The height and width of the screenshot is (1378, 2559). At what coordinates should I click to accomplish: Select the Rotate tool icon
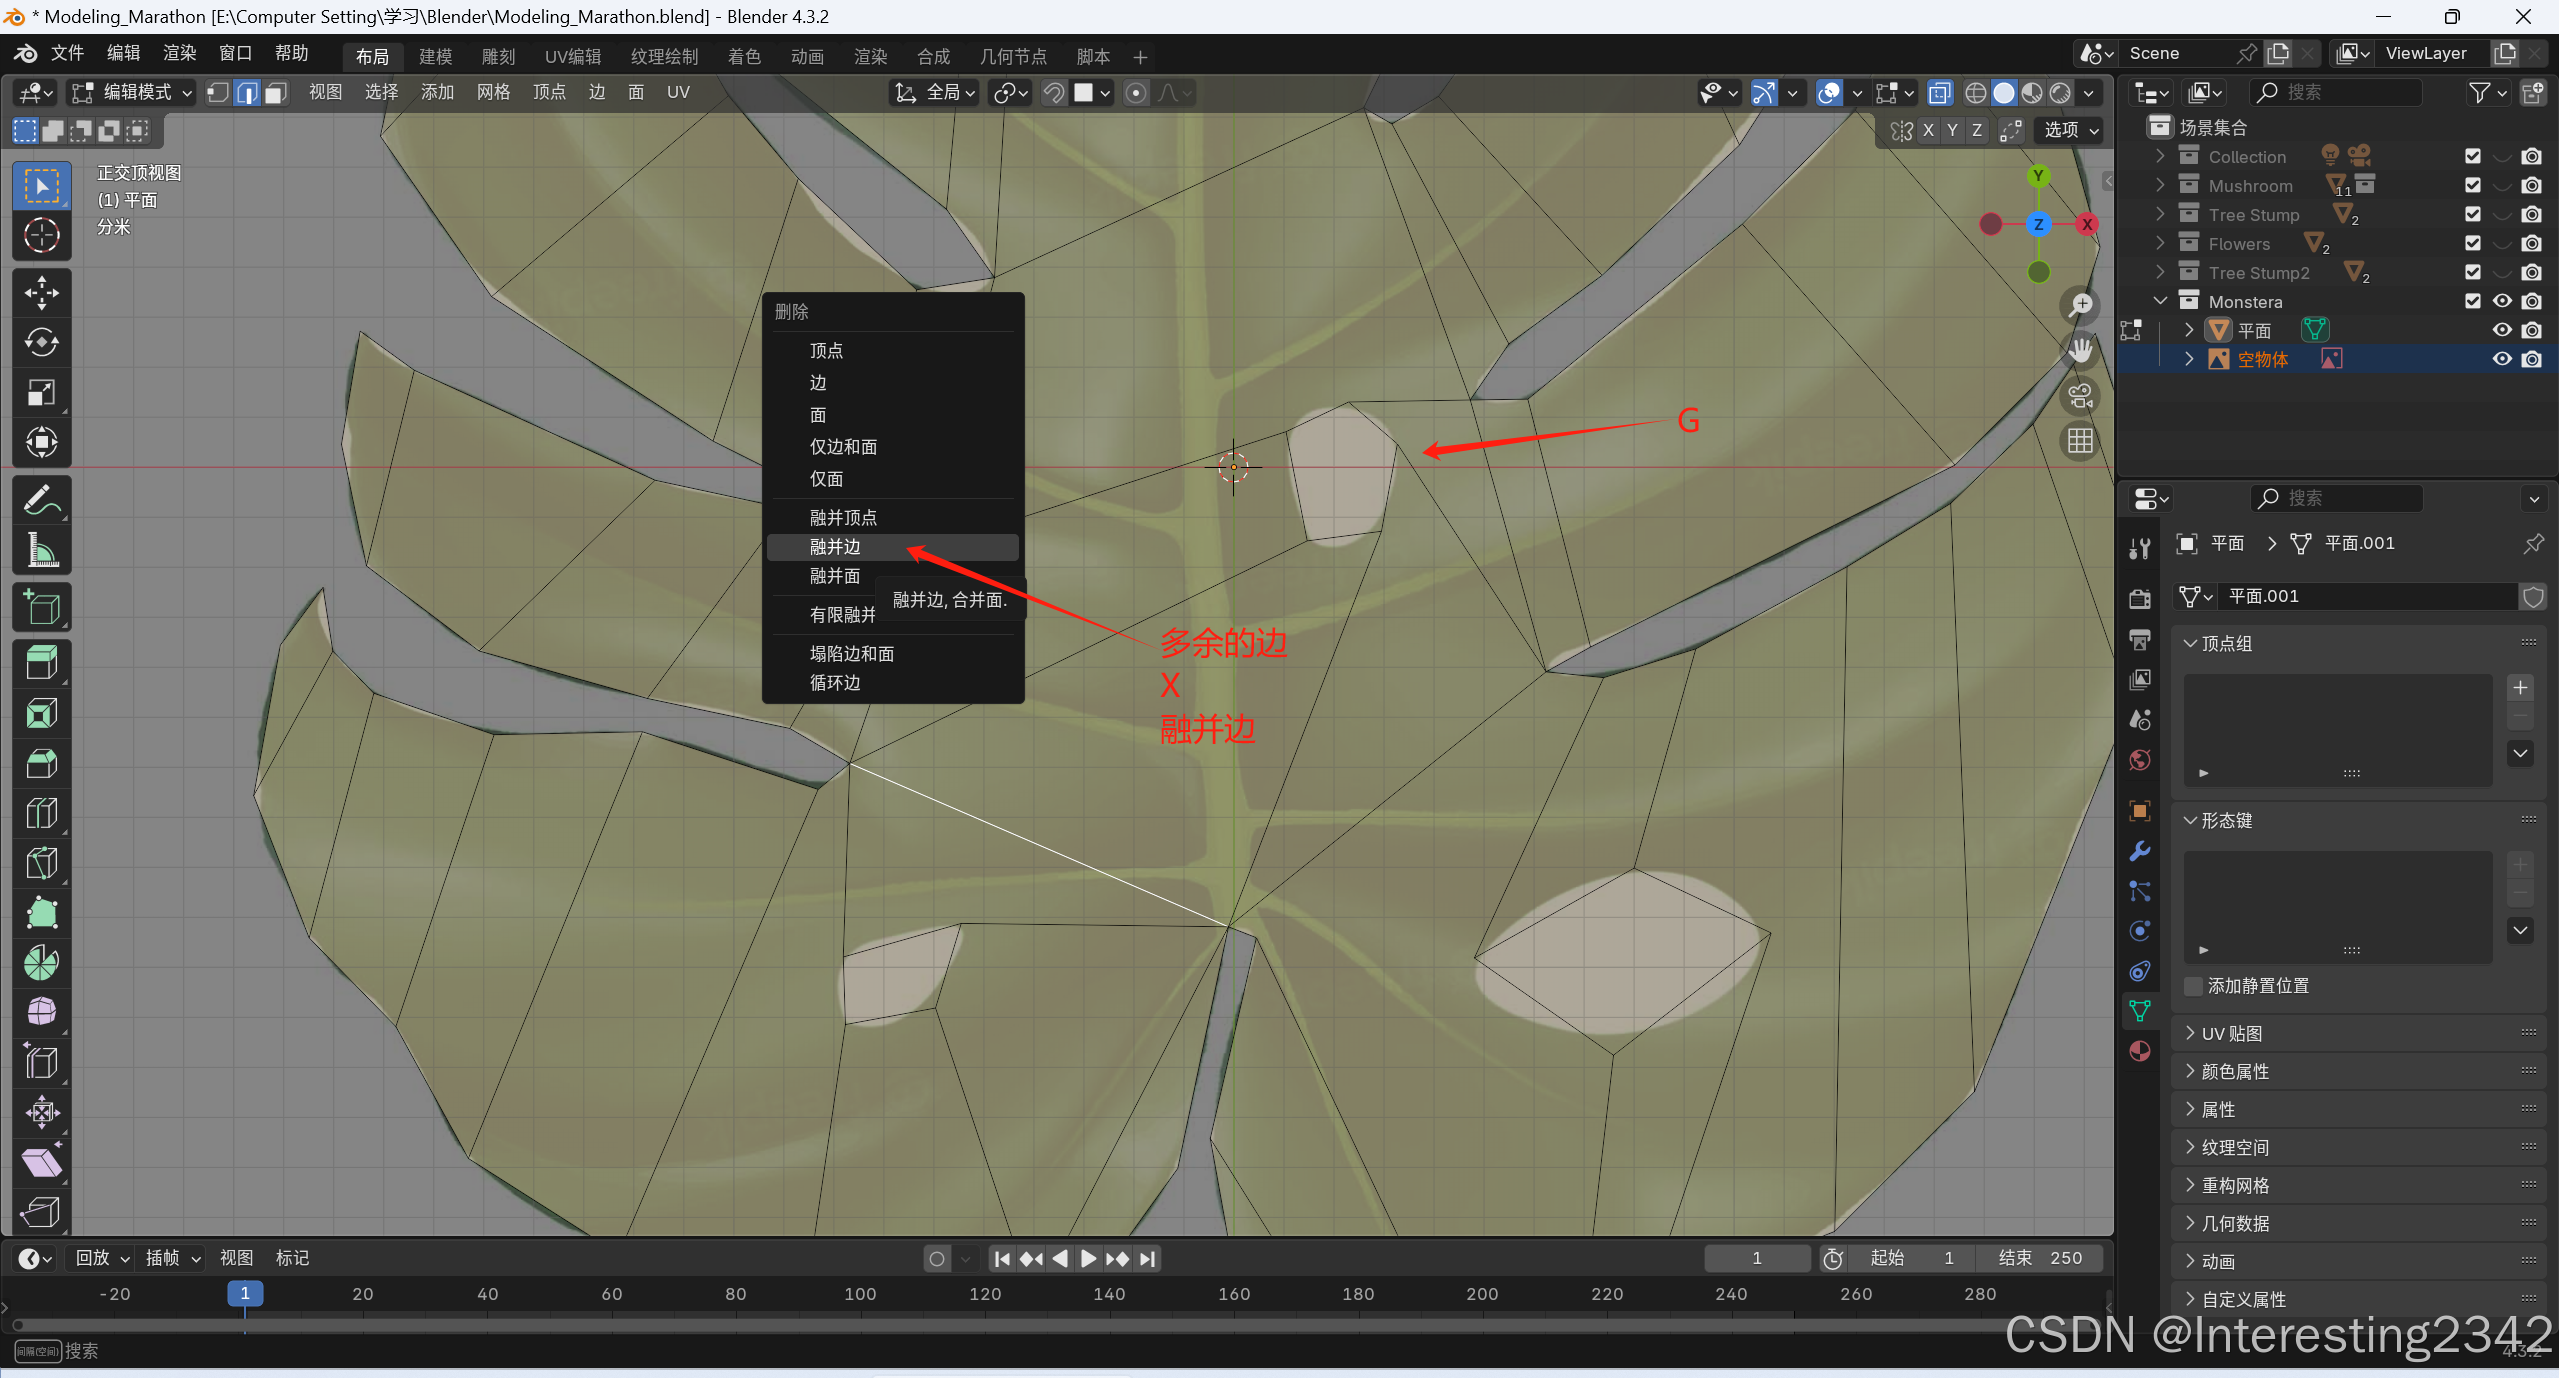point(41,343)
